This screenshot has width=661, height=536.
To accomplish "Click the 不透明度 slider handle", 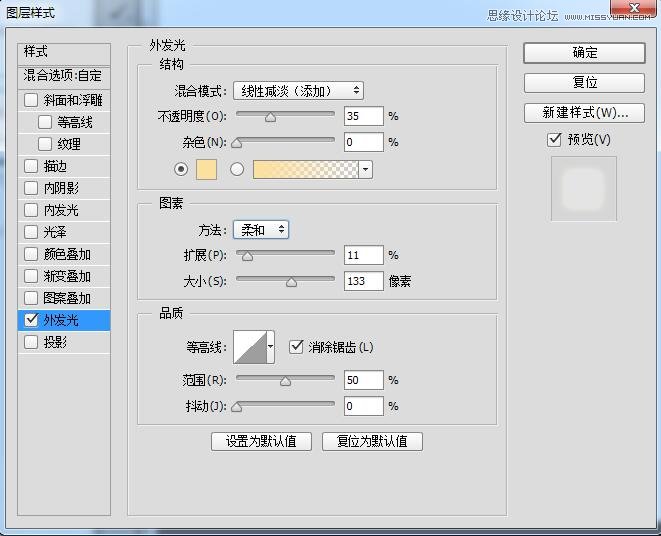I will point(270,117).
